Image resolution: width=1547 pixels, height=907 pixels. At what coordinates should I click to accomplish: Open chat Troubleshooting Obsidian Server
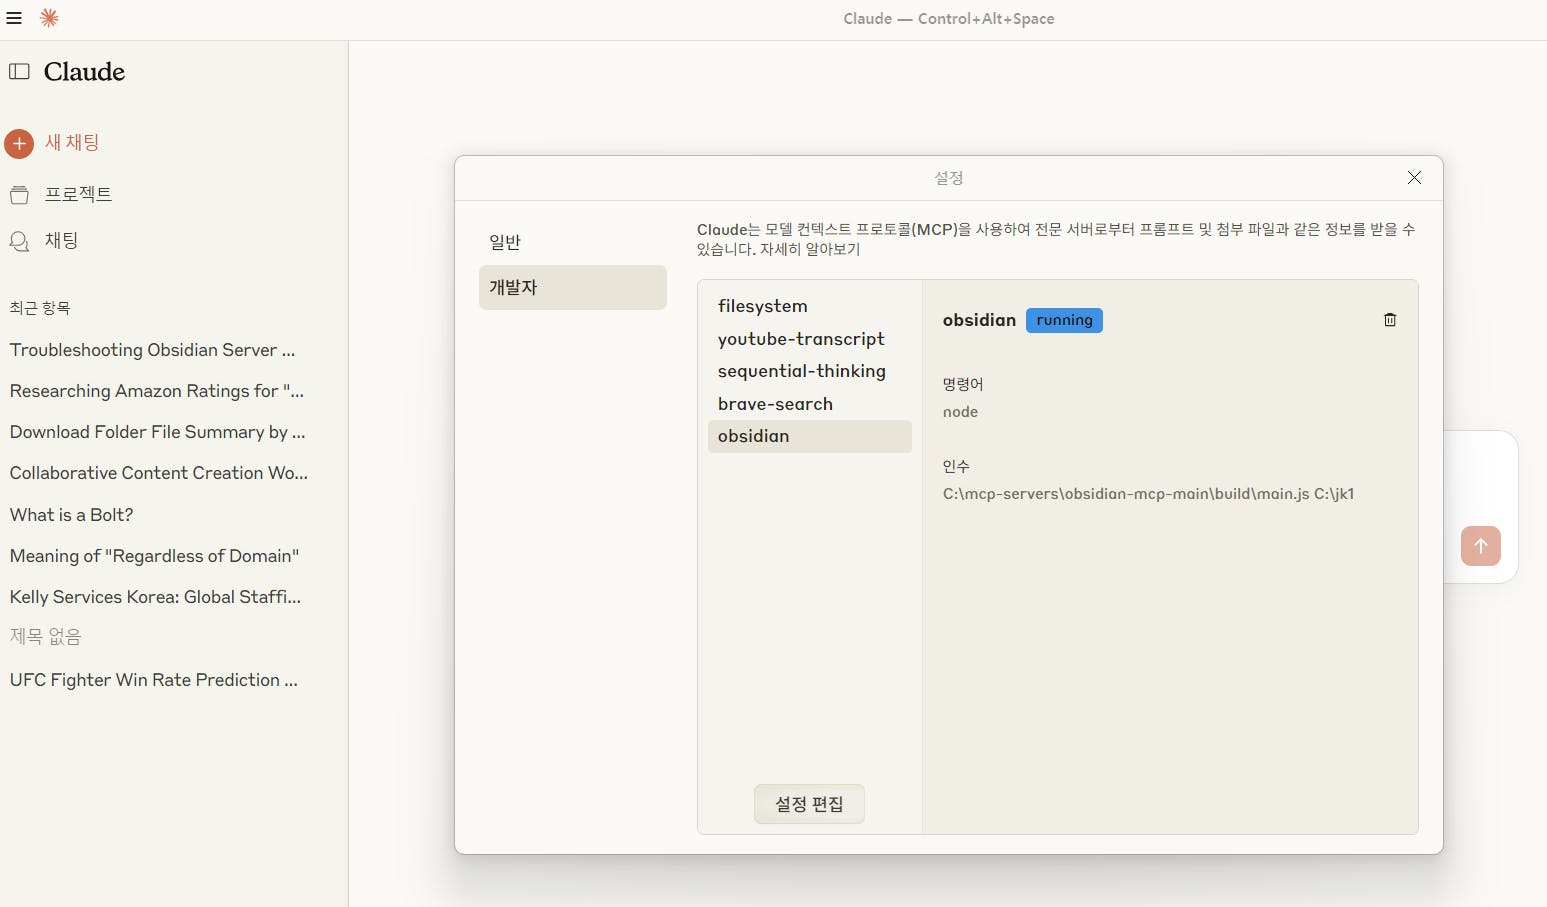pyautogui.click(x=153, y=350)
